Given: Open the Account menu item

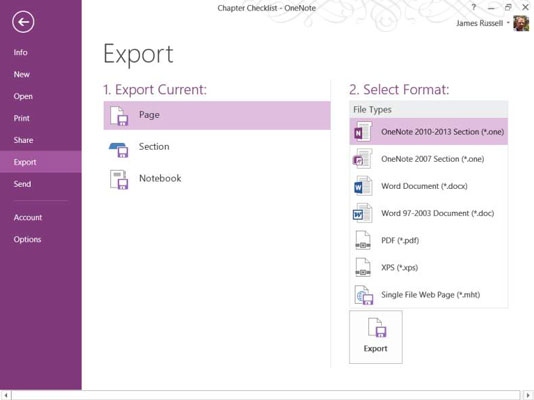Looking at the screenshot, I should [x=28, y=218].
